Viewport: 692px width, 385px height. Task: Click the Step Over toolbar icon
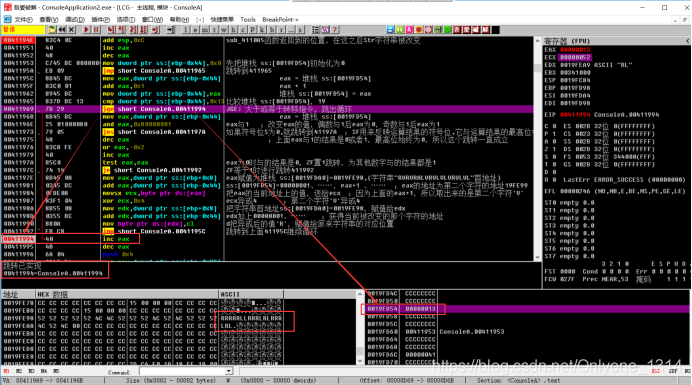(120, 30)
